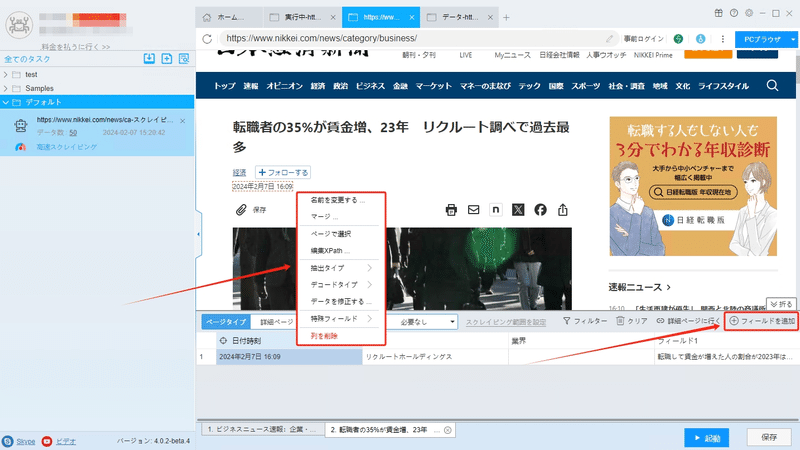
Task: Click スクレイピング範囲を設定 link
Action: pyautogui.click(x=506, y=322)
